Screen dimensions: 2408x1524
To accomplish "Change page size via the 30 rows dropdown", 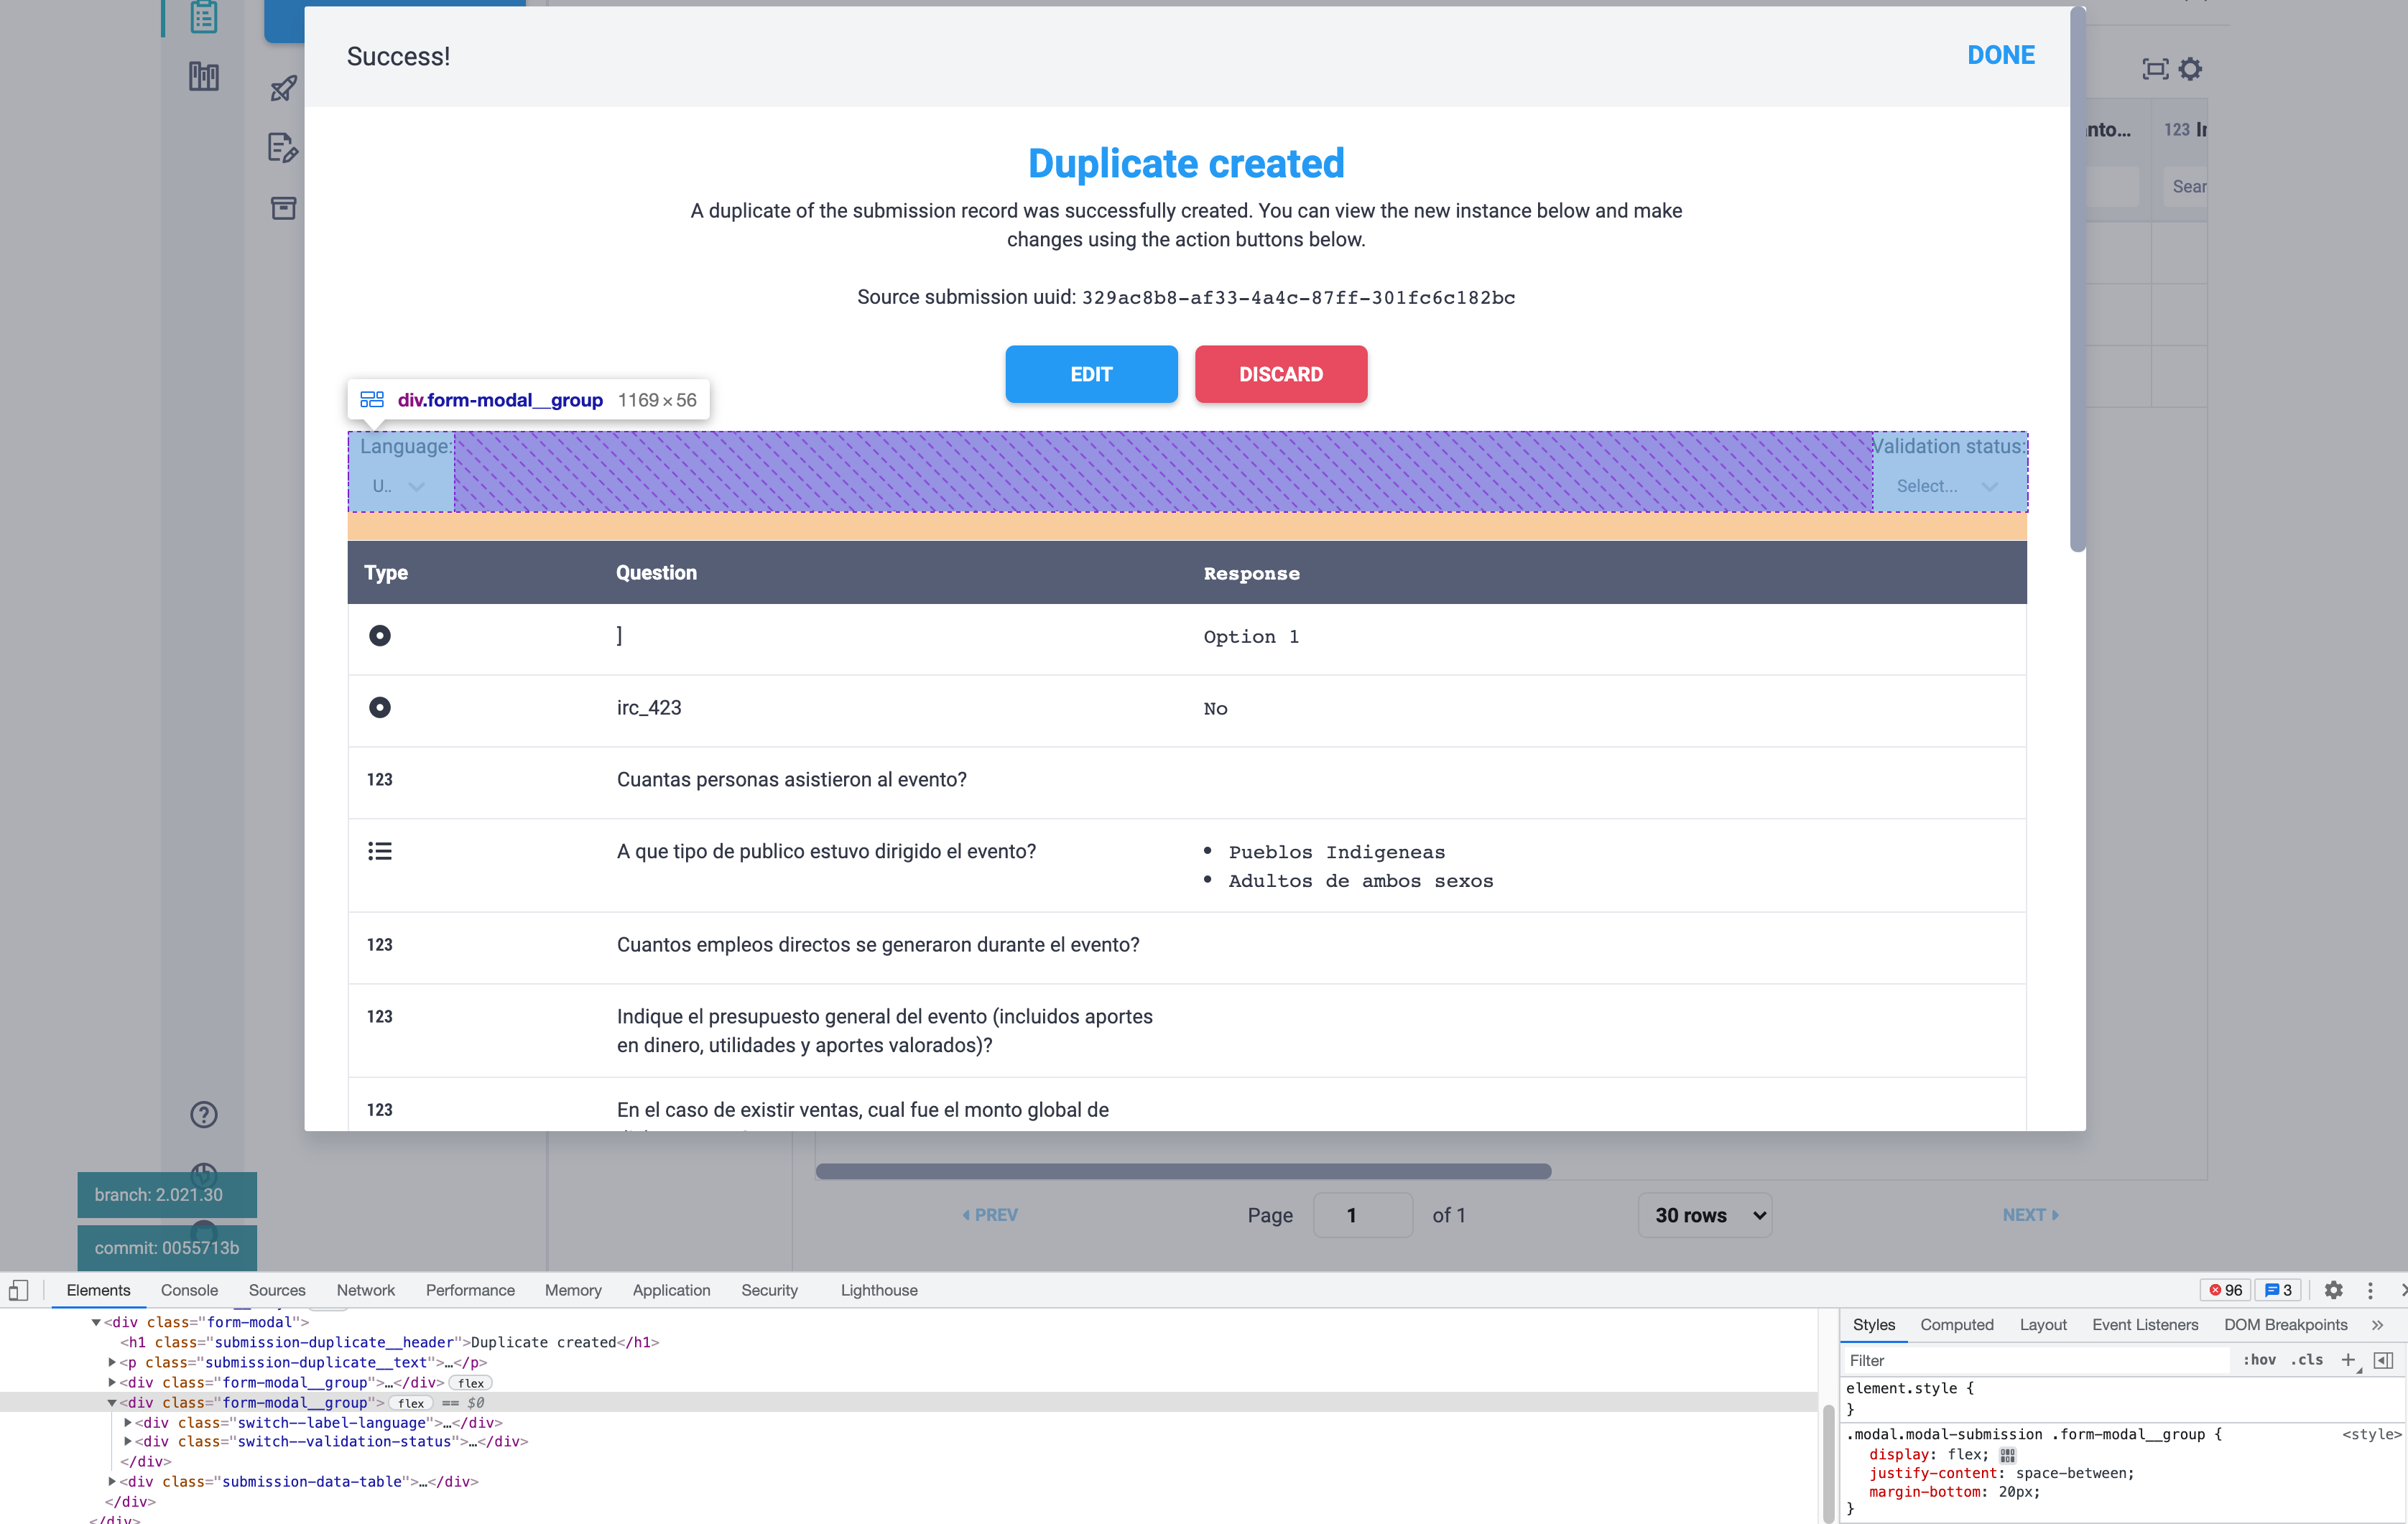I will (1705, 1215).
